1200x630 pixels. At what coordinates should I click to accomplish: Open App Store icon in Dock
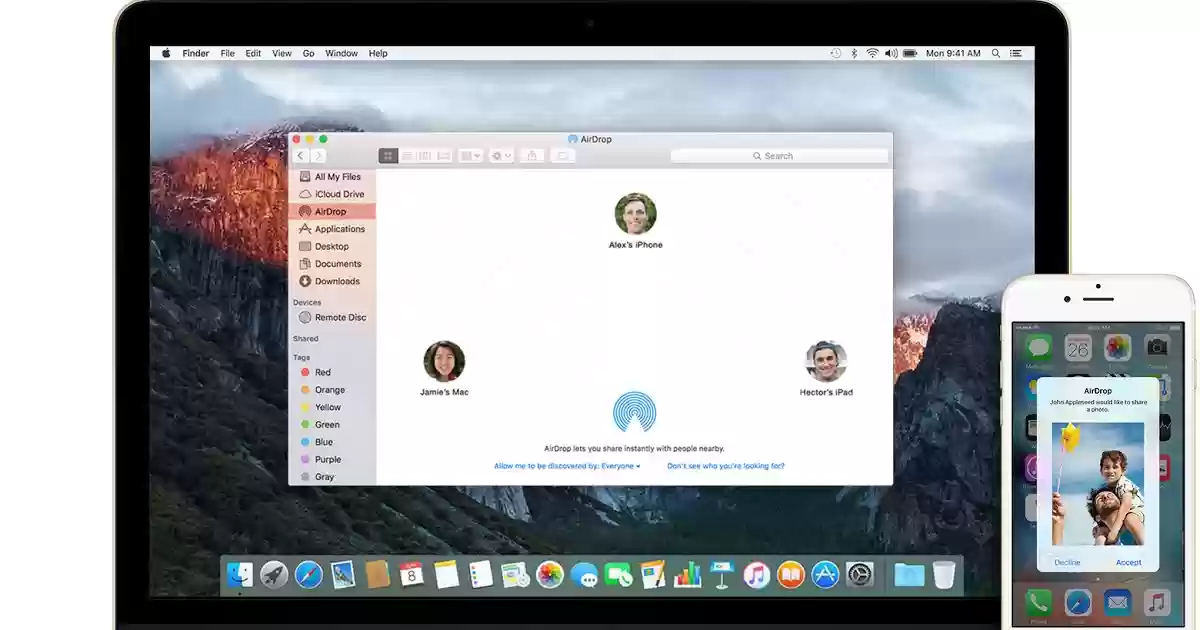coord(825,575)
